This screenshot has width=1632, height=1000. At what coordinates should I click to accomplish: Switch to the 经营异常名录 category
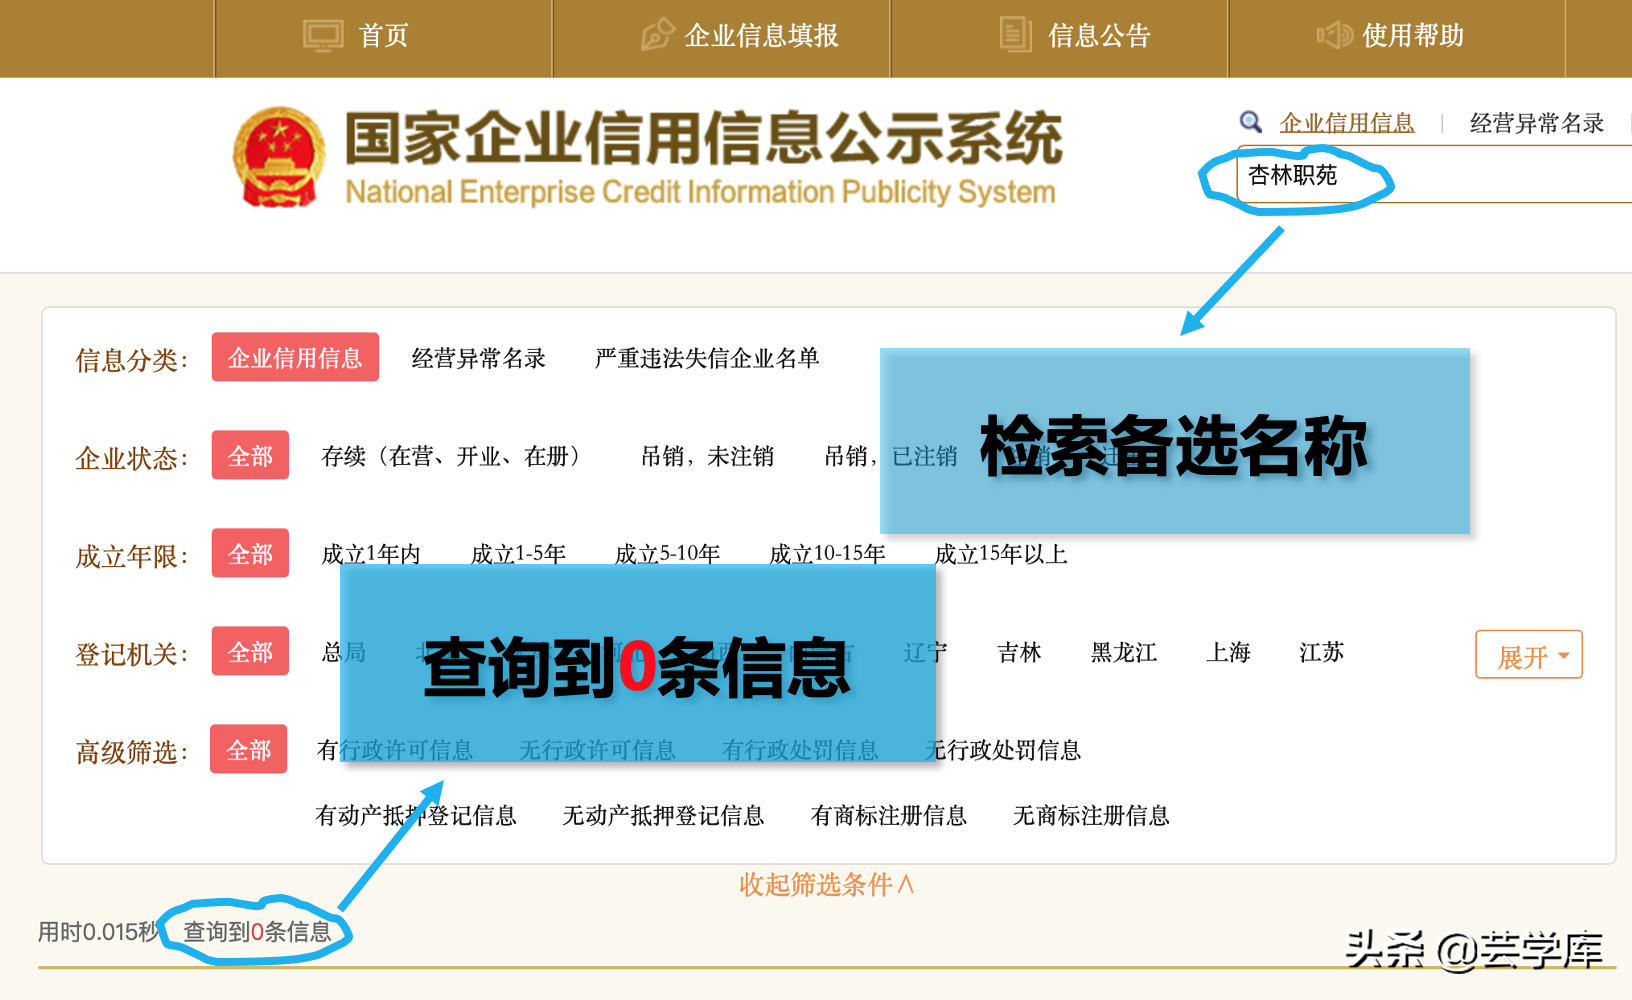(478, 359)
